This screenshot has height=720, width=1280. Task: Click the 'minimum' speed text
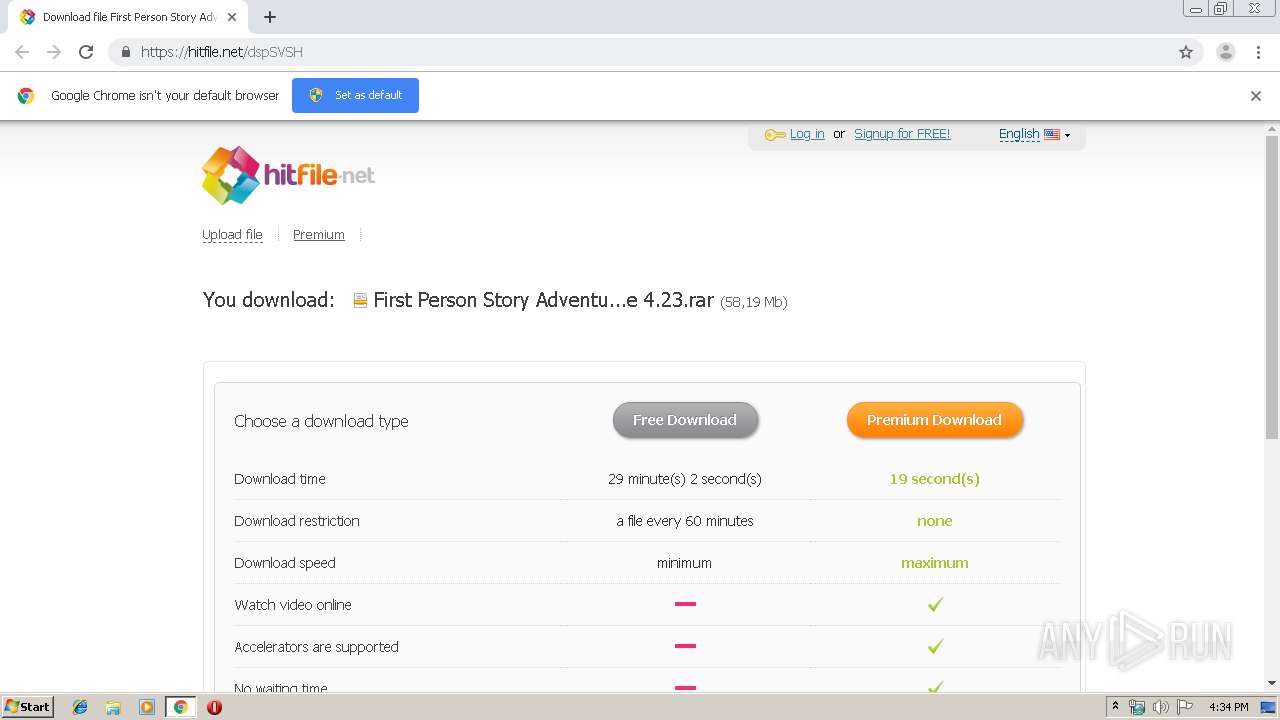[685, 563]
